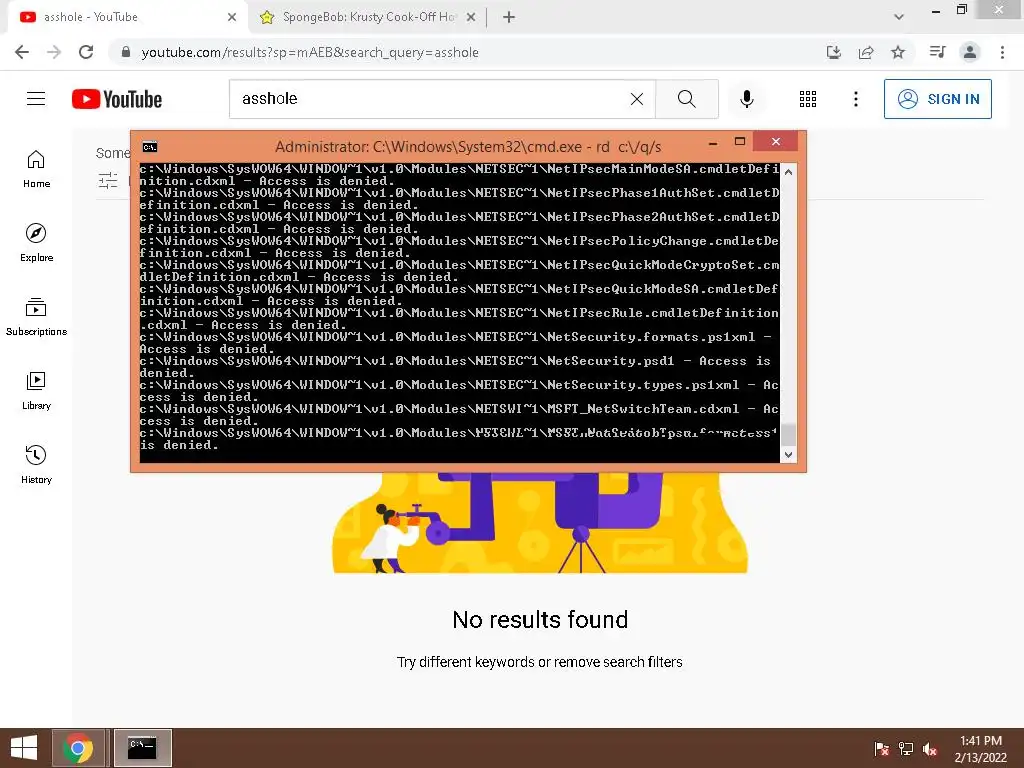Open Action Center flag in tray
The height and width of the screenshot is (768, 1024).
(x=881, y=748)
